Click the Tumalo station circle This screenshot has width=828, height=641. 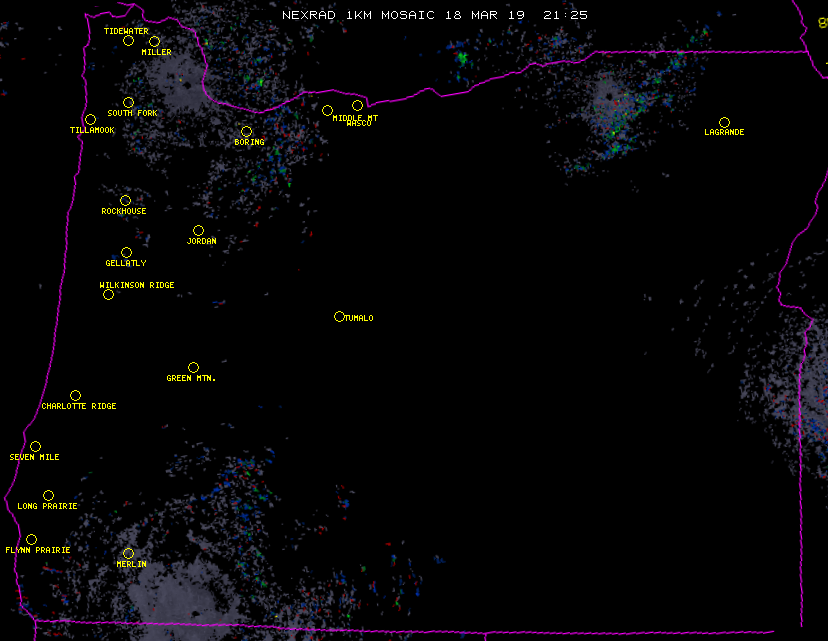point(339,317)
